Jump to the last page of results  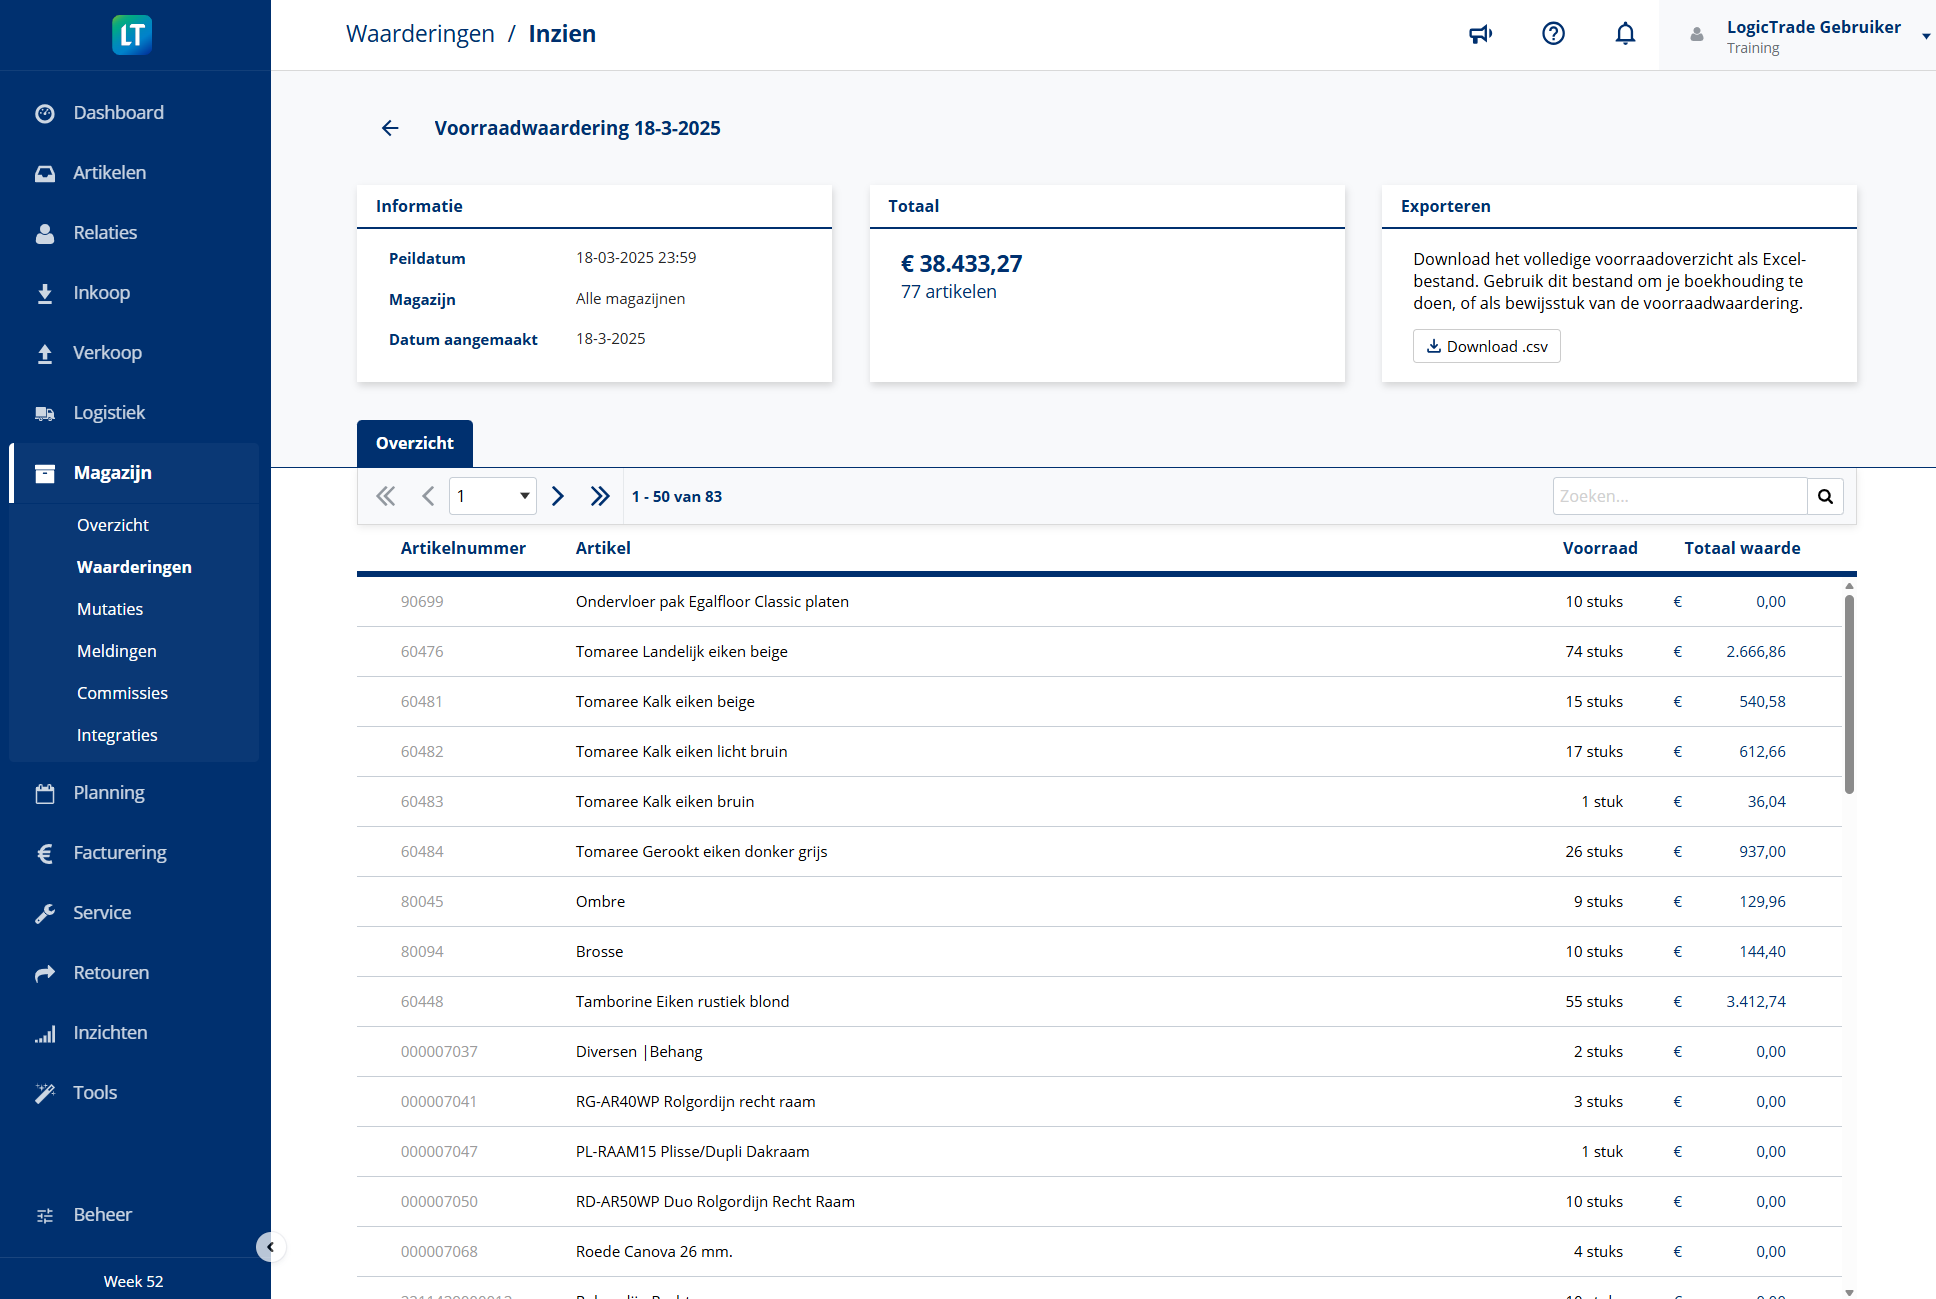[599, 496]
